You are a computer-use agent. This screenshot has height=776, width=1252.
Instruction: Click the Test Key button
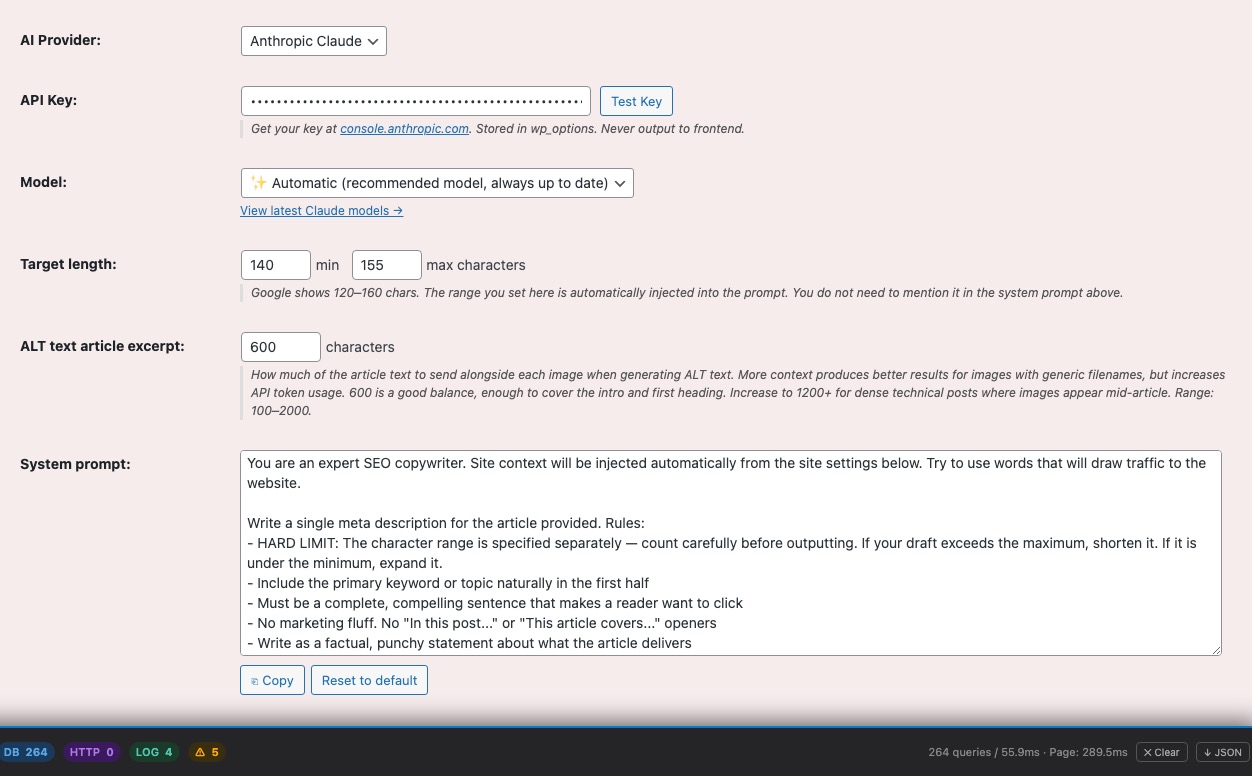636,101
